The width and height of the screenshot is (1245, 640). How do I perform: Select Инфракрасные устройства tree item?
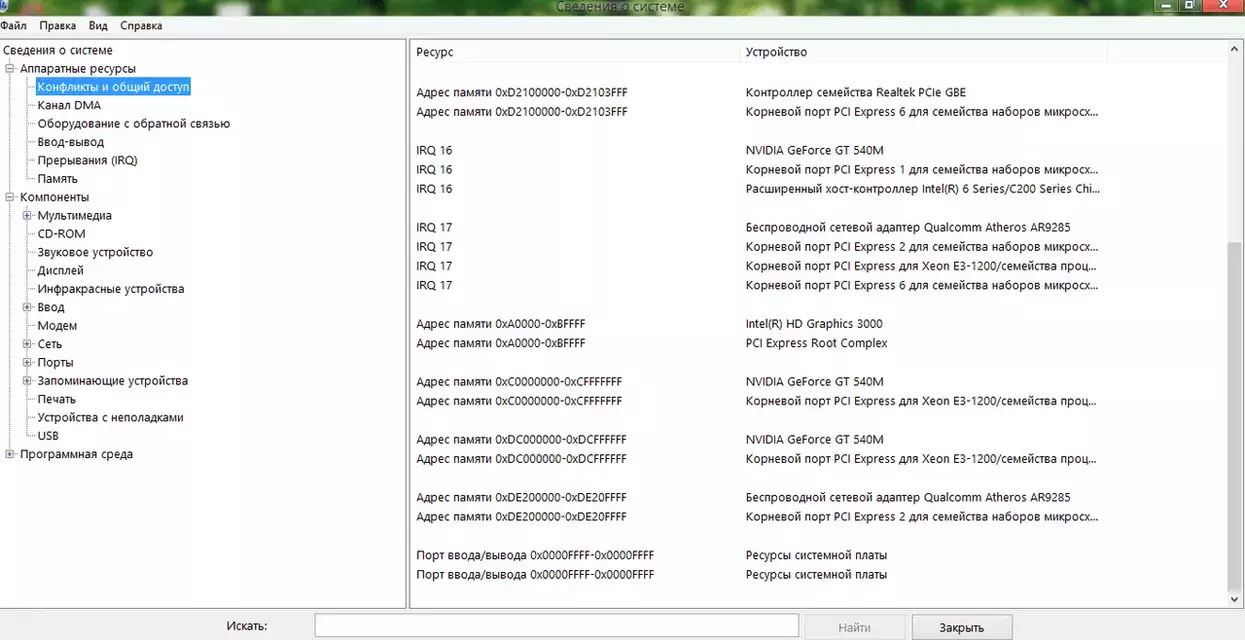pyautogui.click(x=111, y=289)
